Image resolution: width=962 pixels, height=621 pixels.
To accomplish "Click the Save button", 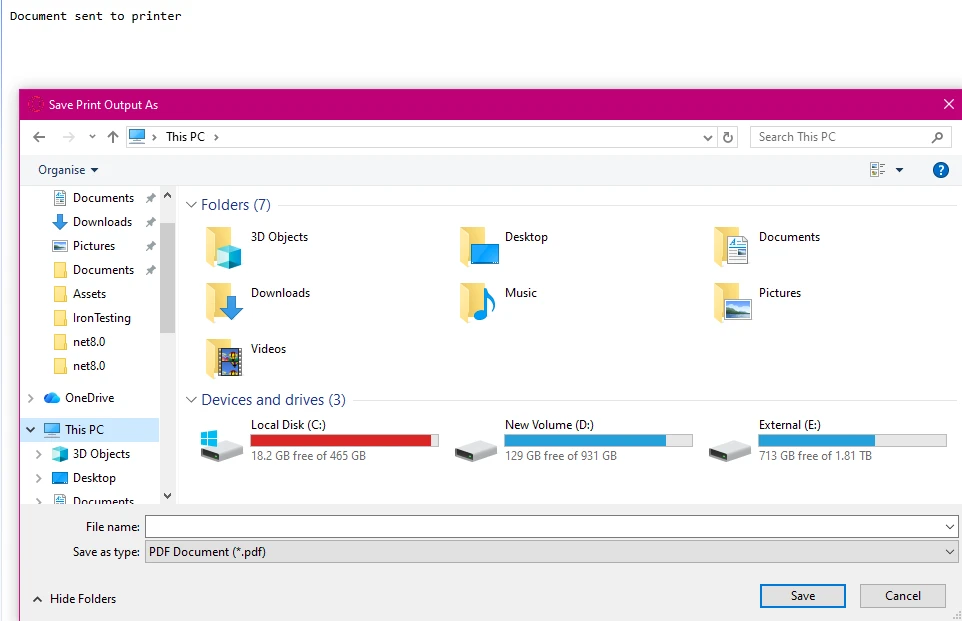I will pyautogui.click(x=801, y=595).
